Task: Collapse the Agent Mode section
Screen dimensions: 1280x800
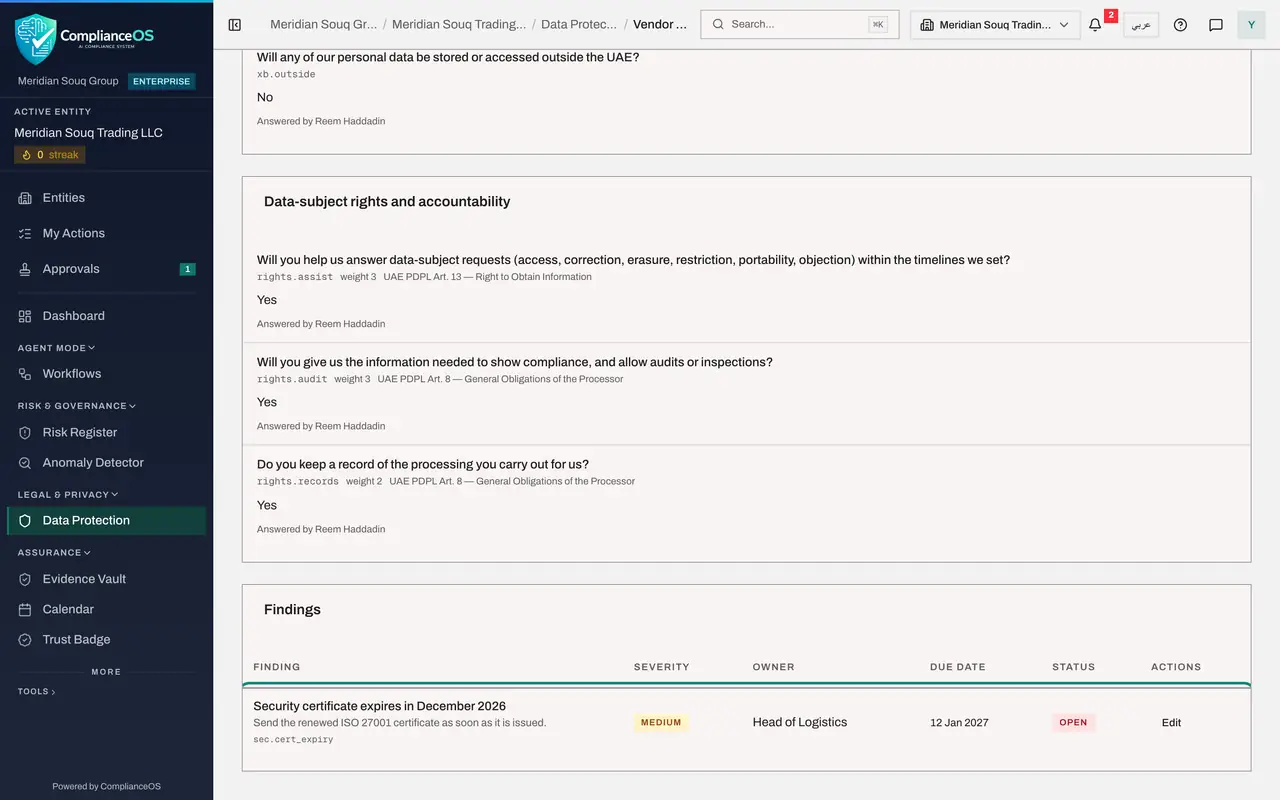Action: 57,348
